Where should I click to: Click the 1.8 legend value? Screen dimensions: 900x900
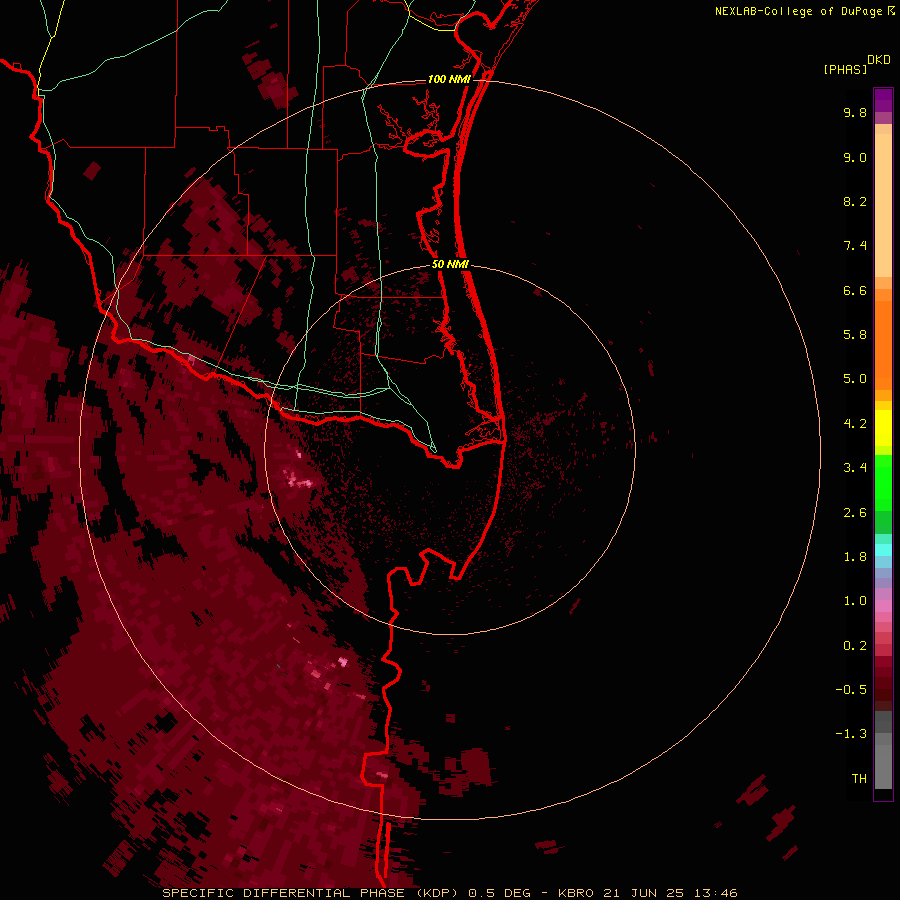coord(855,557)
